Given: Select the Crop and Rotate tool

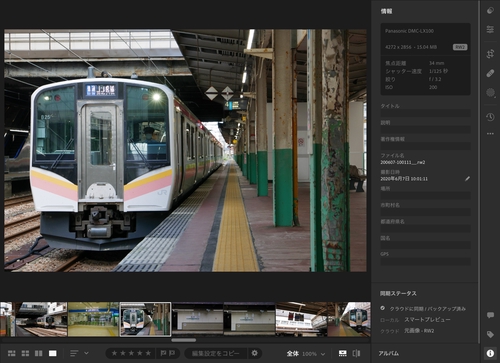Looking at the screenshot, I should coord(490,54).
